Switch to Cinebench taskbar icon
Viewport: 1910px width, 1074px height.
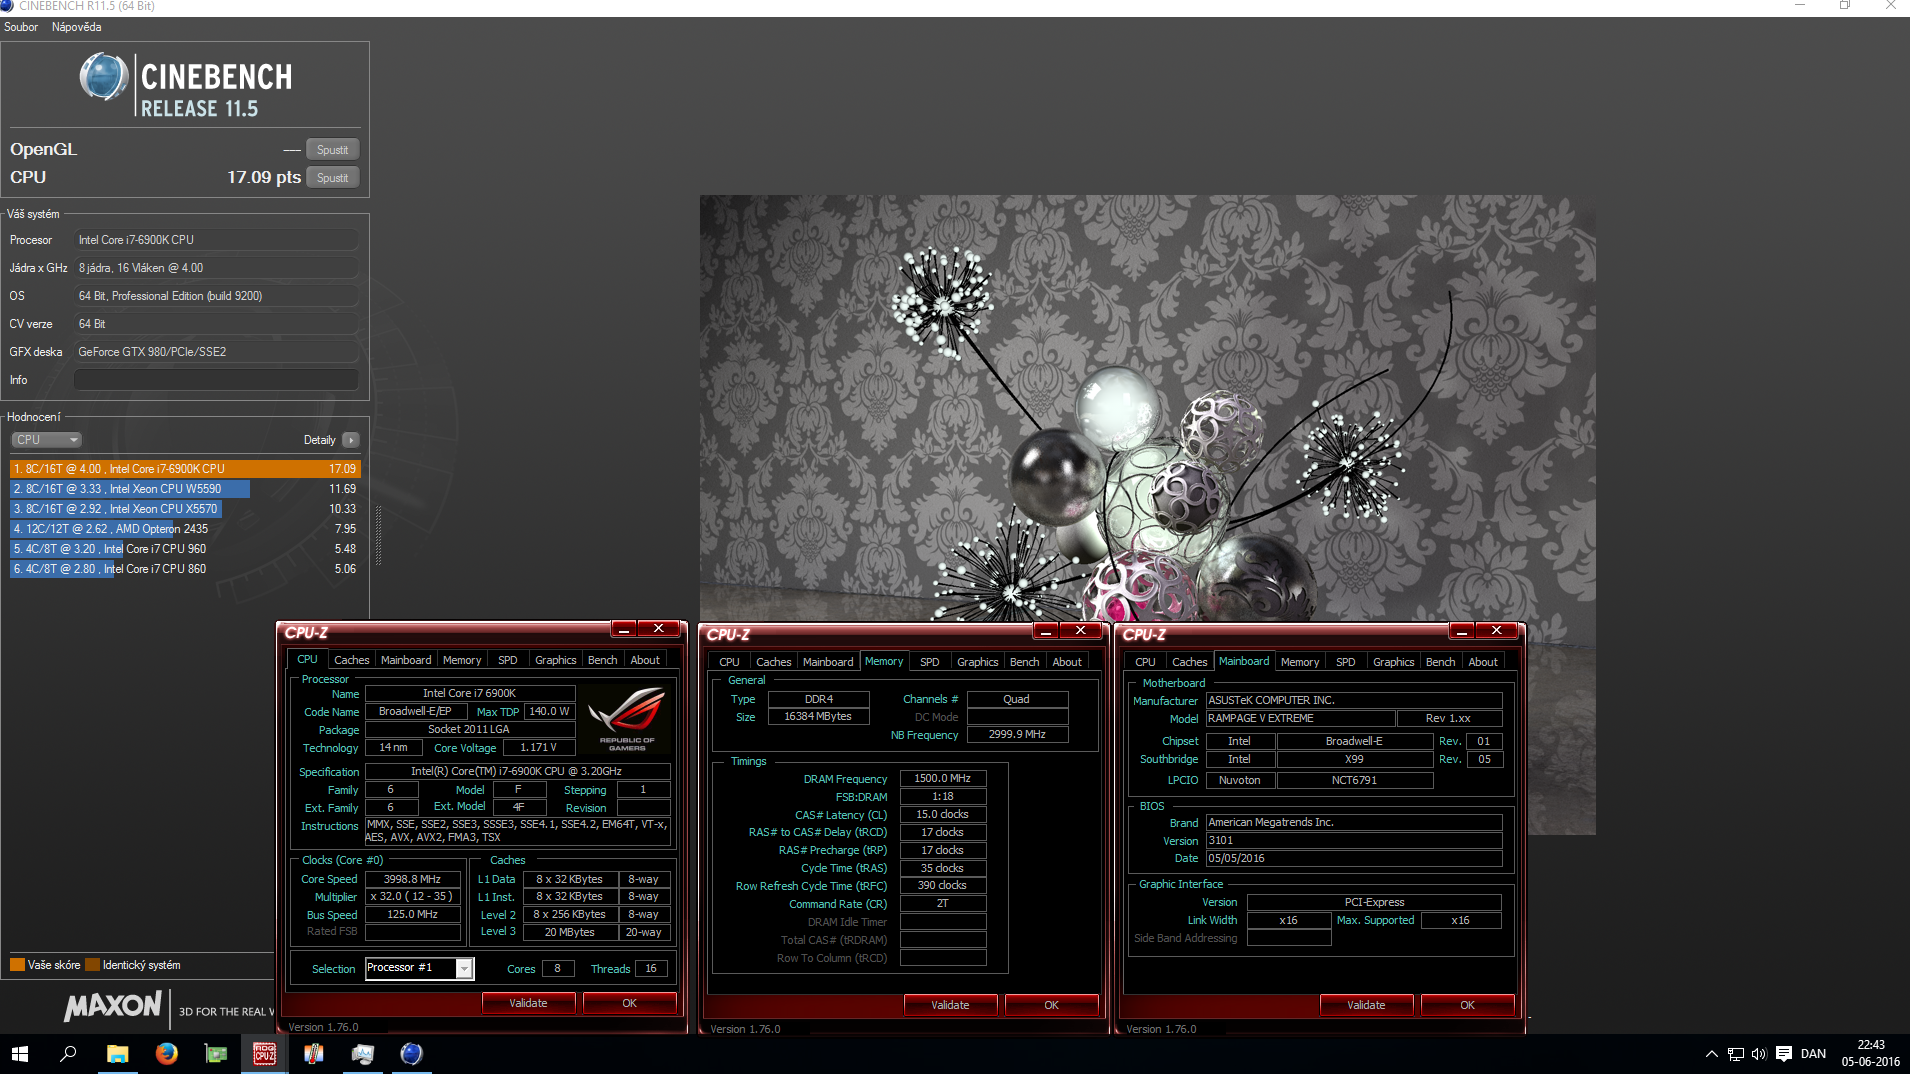411,1054
